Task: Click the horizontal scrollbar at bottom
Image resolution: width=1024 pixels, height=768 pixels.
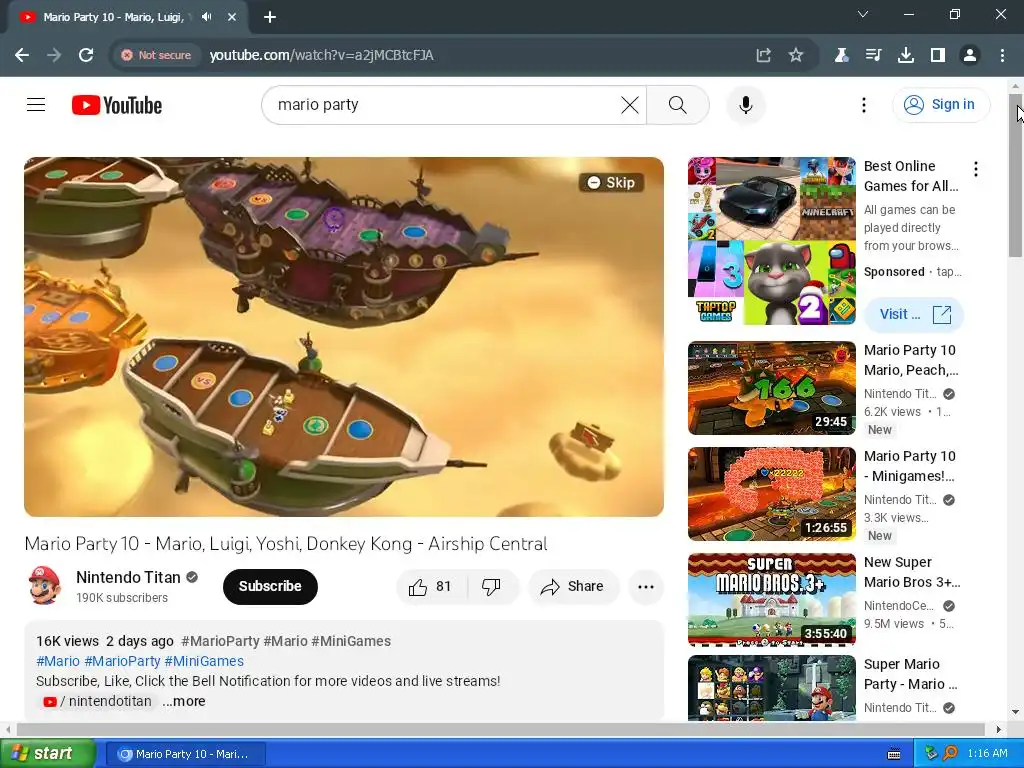Action: coord(500,729)
